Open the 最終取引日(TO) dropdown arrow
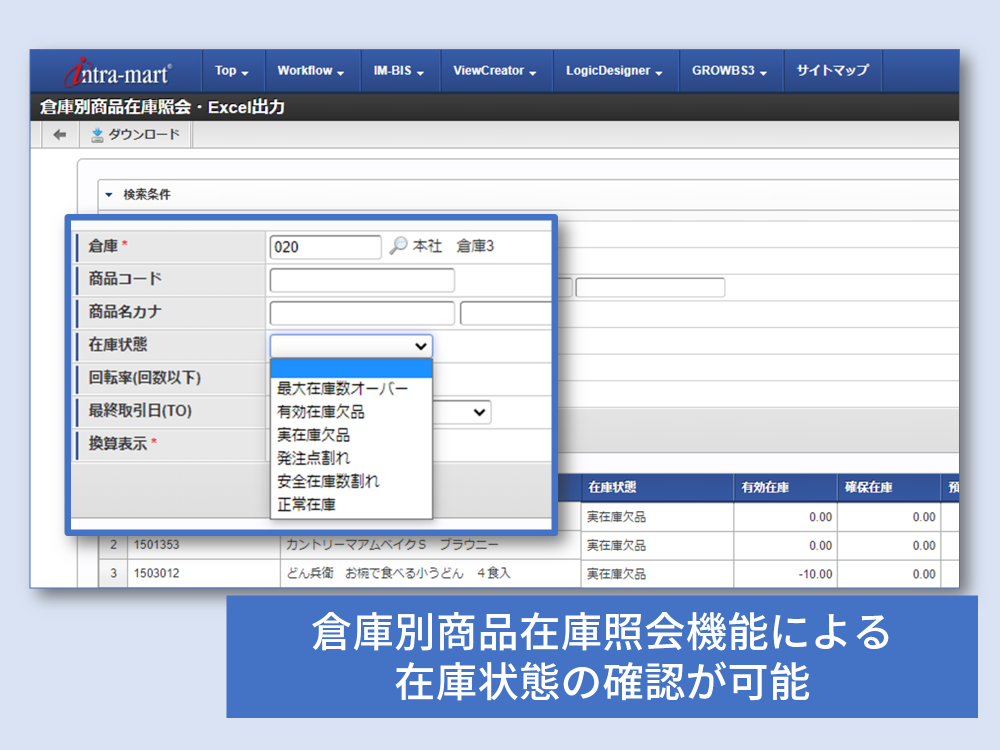The height and width of the screenshot is (750, 1000). click(480, 412)
